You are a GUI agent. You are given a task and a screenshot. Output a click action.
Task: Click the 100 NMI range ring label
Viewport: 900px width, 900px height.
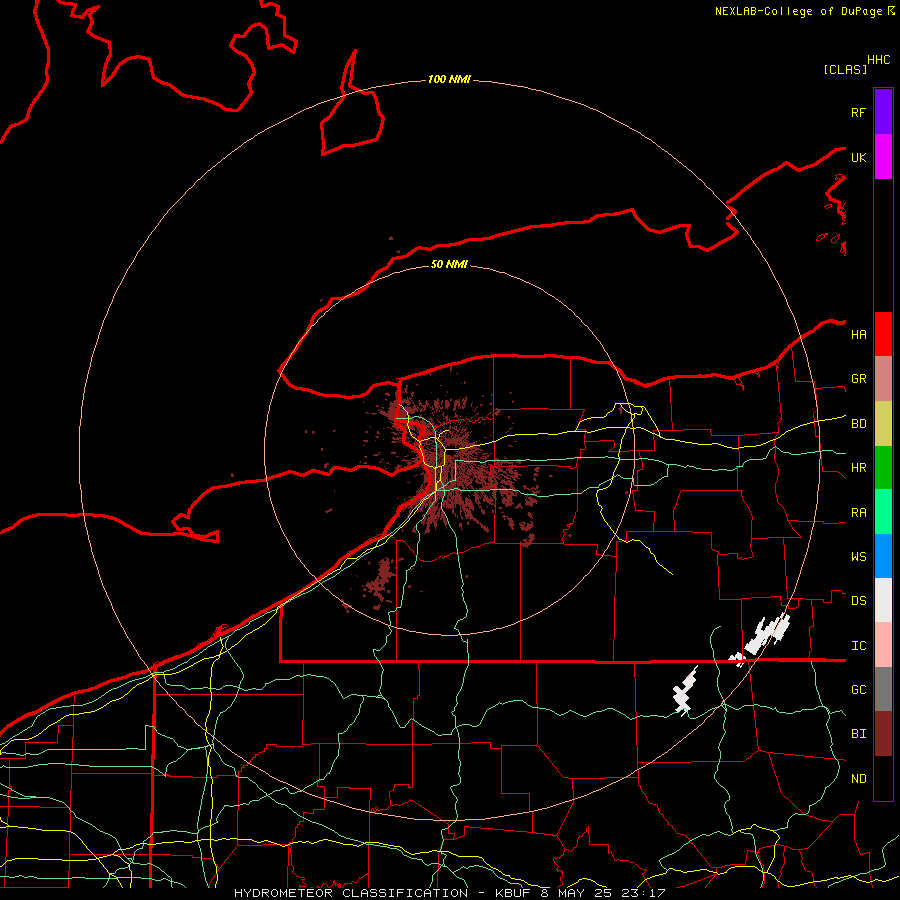pyautogui.click(x=449, y=79)
